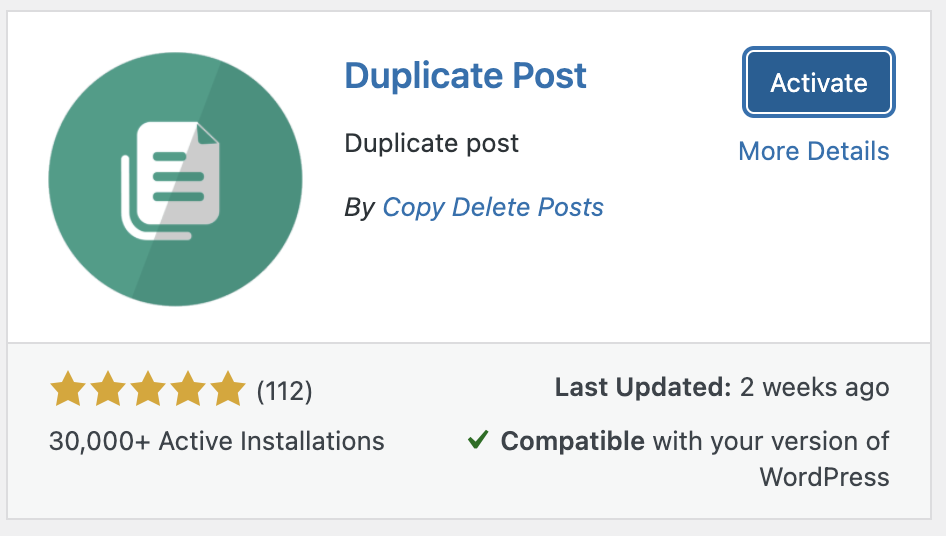The image size is (946, 536).
Task: Visit the Copy Delete Posts author link
Action: 493,207
